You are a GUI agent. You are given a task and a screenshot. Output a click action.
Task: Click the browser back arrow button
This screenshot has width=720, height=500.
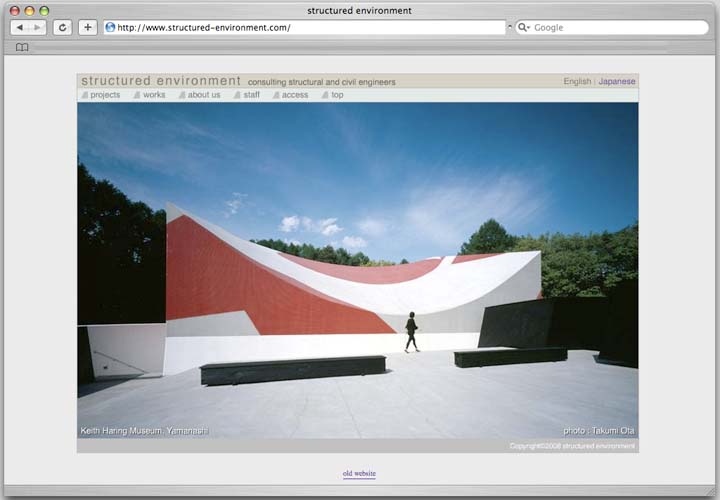click(20, 28)
